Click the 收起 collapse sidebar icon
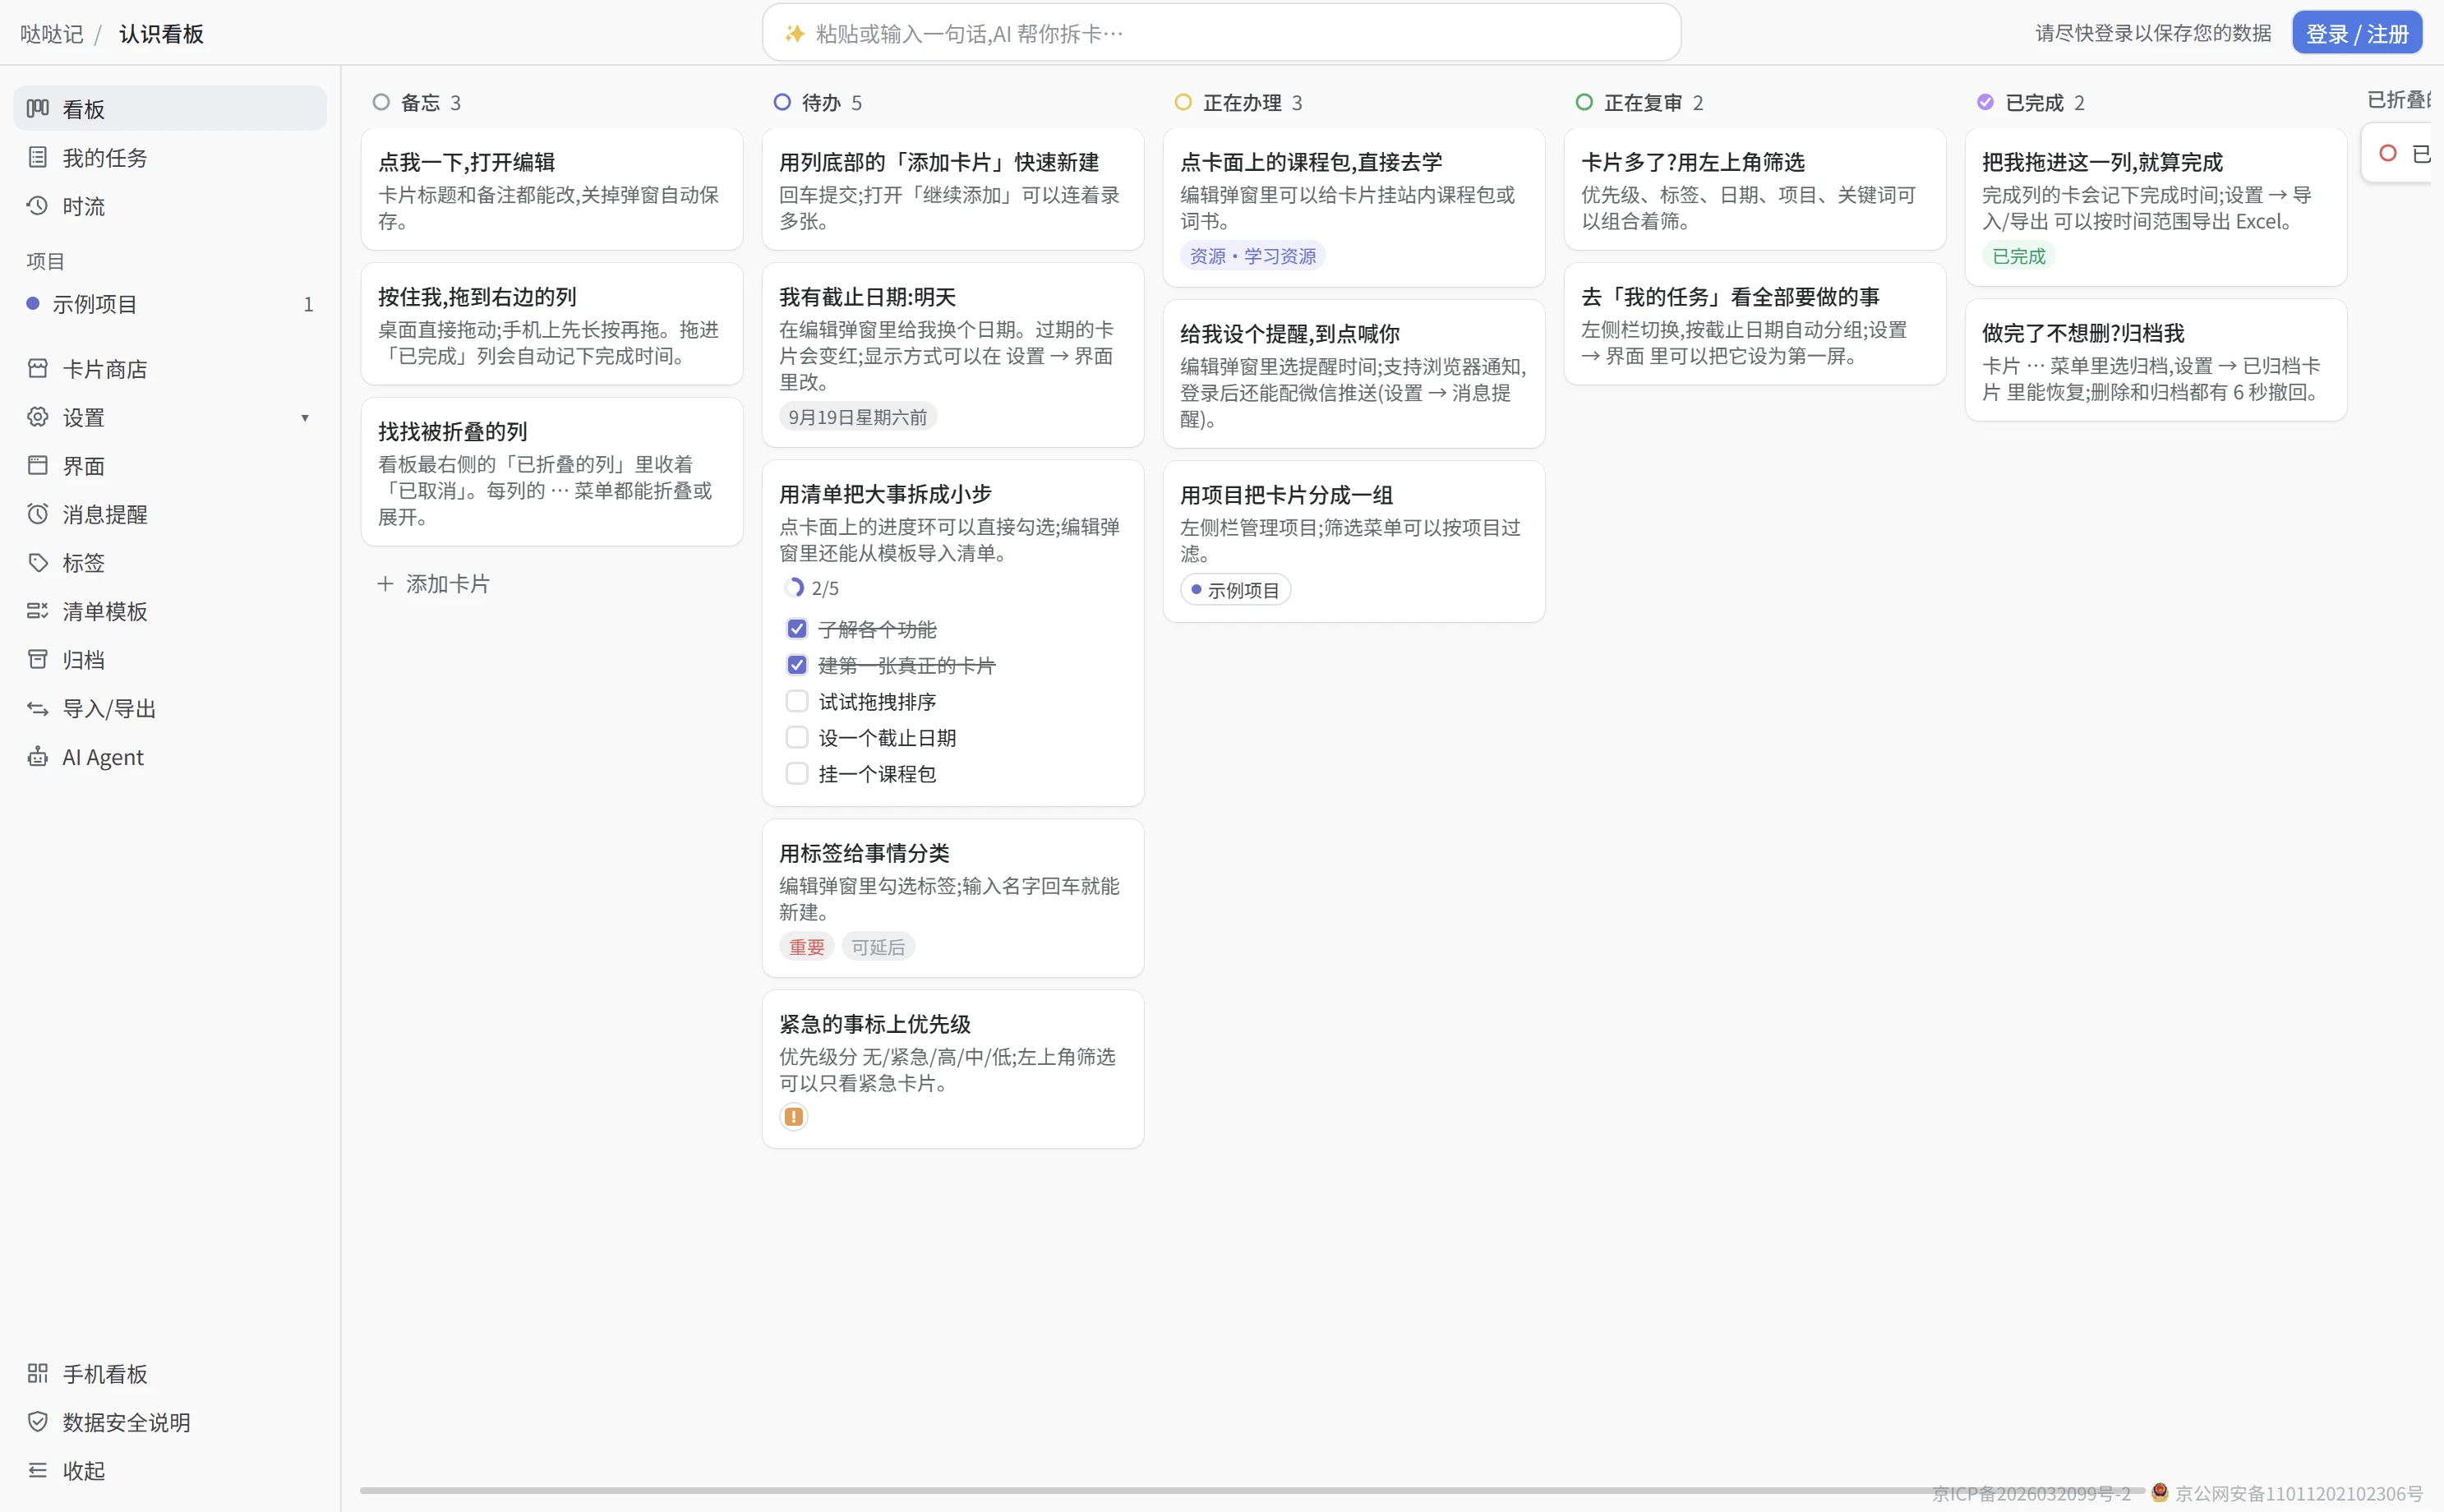Viewport: 2444px width, 1512px height. click(x=38, y=1470)
